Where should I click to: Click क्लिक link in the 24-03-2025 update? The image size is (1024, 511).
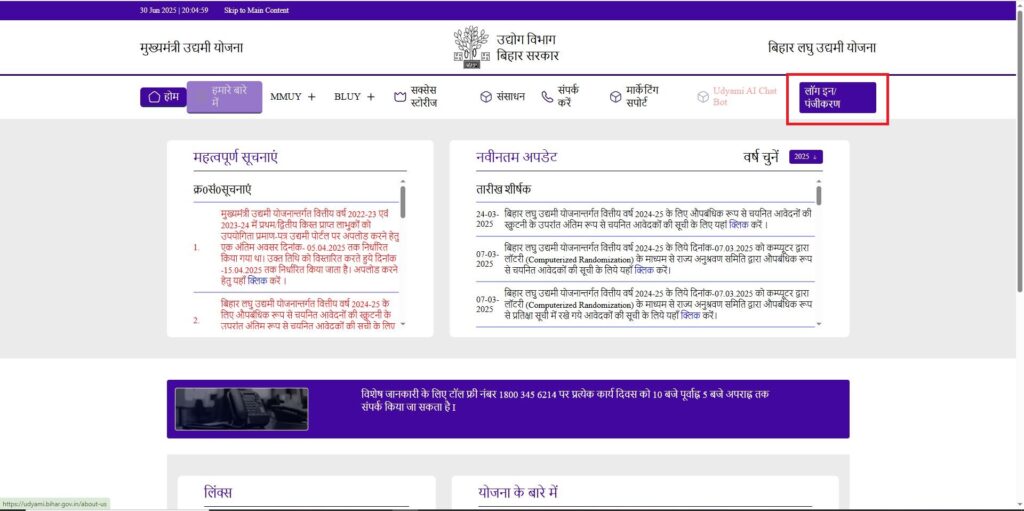pos(741,224)
